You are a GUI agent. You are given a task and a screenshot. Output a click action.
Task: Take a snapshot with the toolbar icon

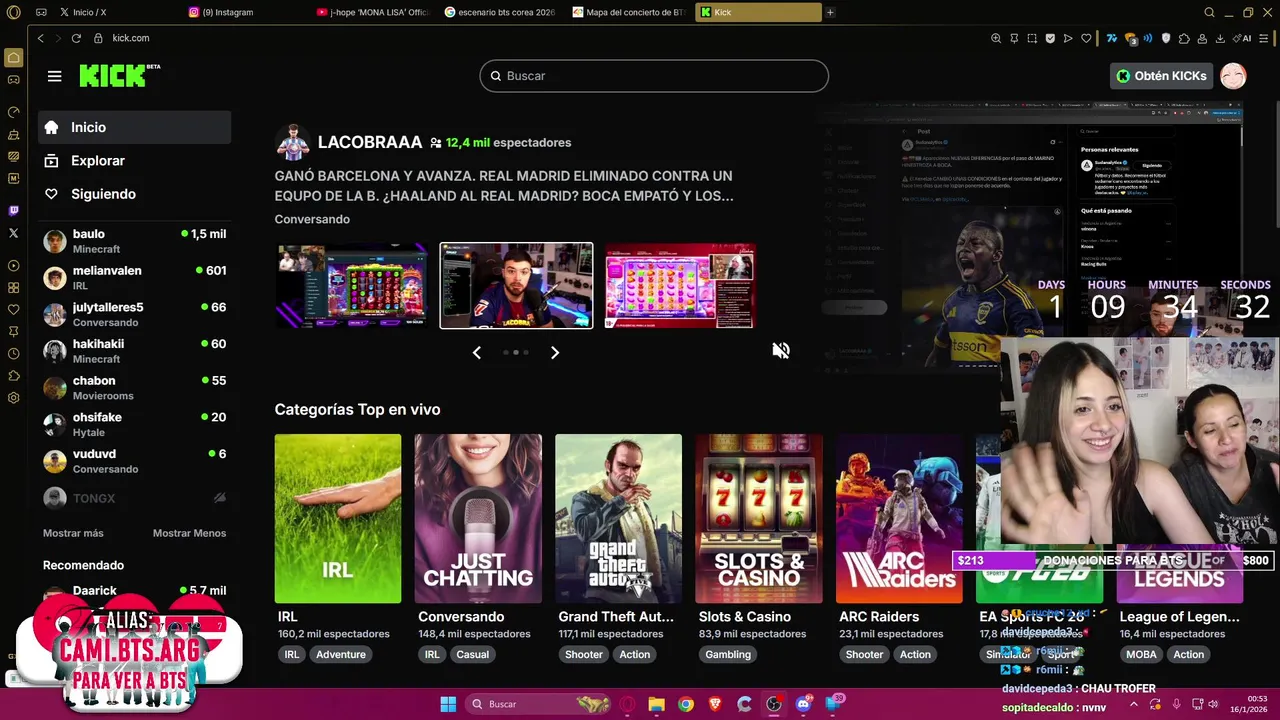click(x=1032, y=39)
